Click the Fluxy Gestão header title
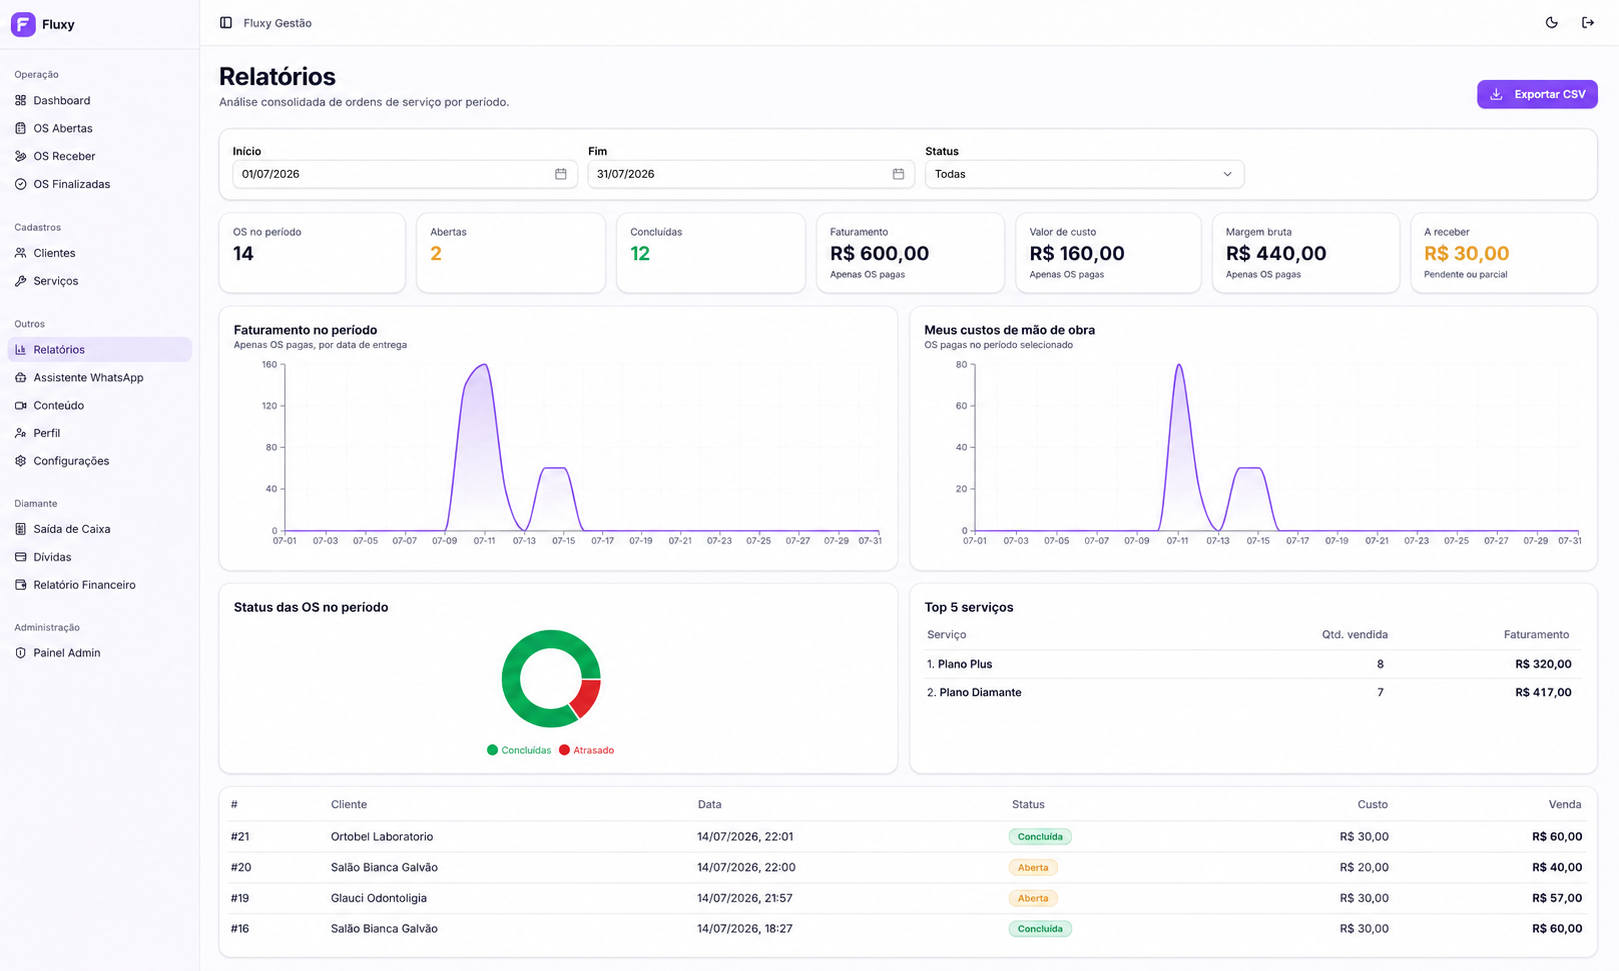Viewport: 1619px width, 971px height. pyautogui.click(x=278, y=23)
